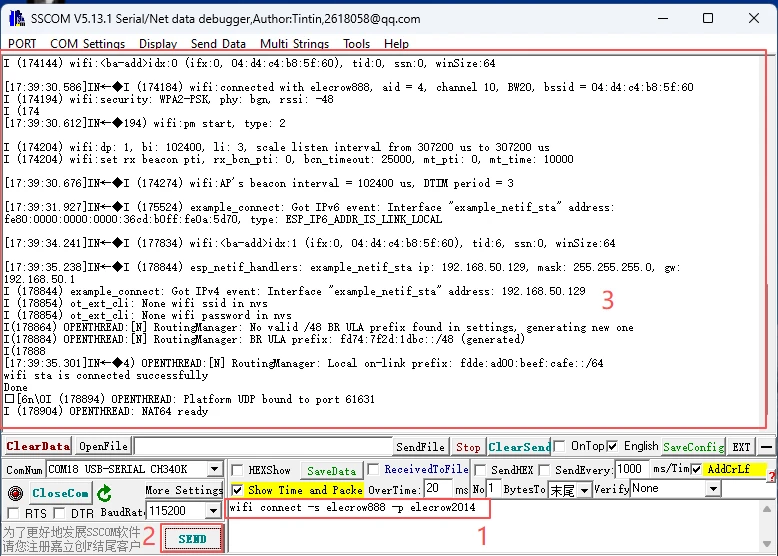This screenshot has width=778, height=556.
Task: Tick the OnTop checkbox
Action: 559,446
